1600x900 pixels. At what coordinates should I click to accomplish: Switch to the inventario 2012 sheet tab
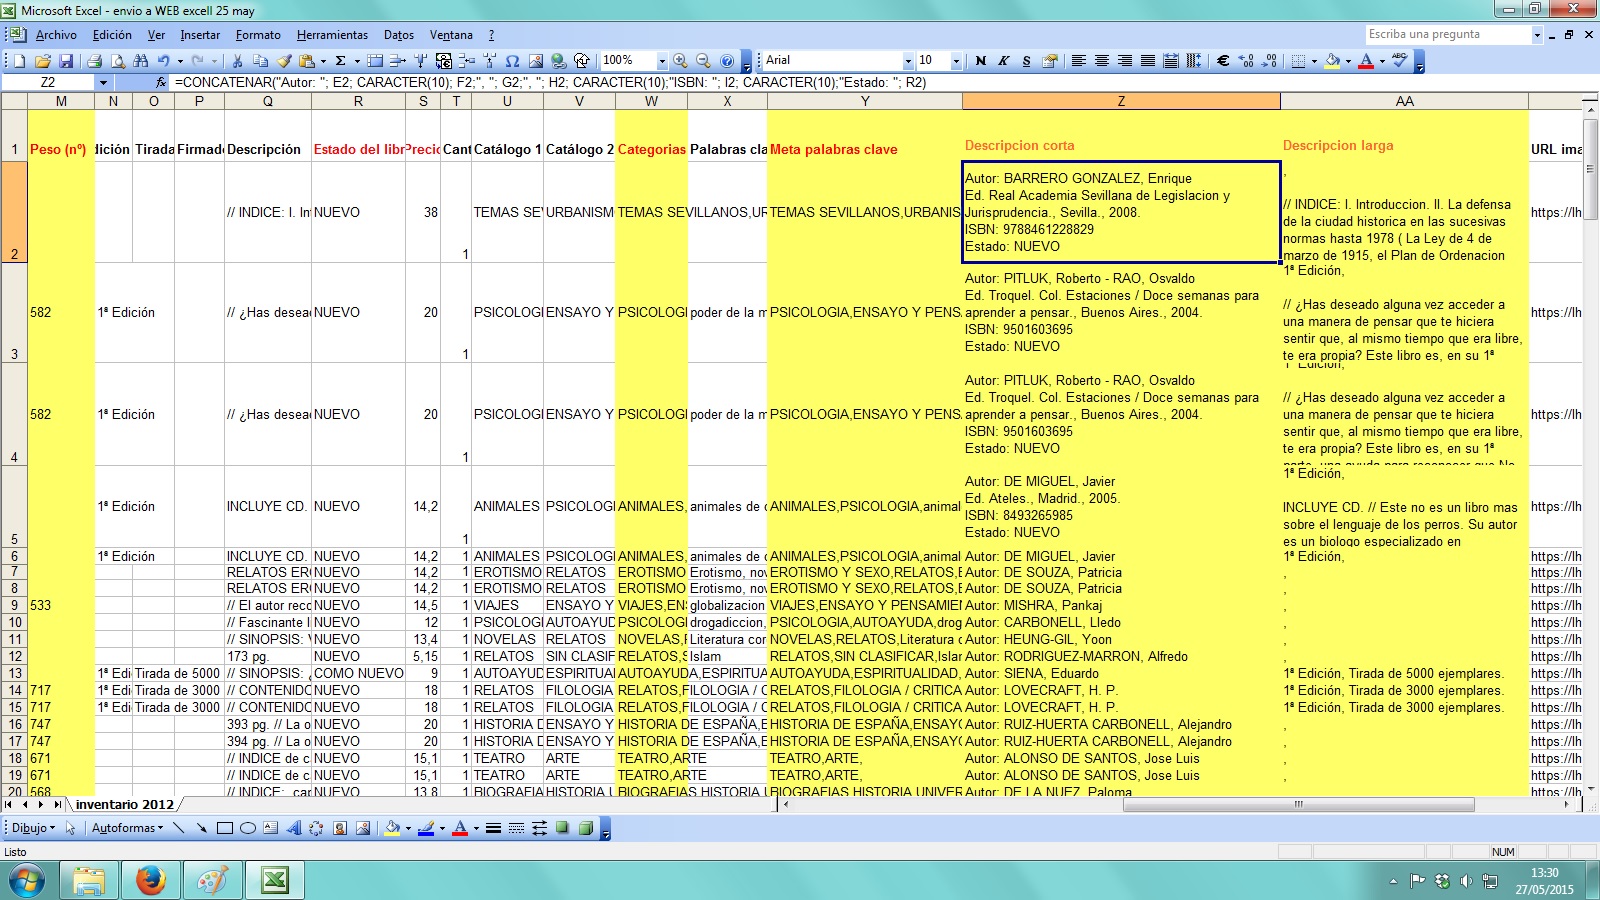pyautogui.click(x=124, y=804)
